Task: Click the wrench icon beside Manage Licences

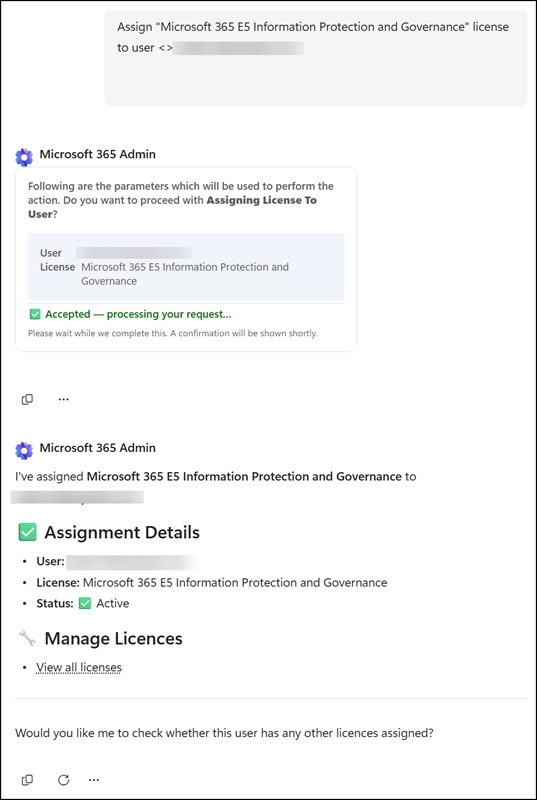Action: 27,638
